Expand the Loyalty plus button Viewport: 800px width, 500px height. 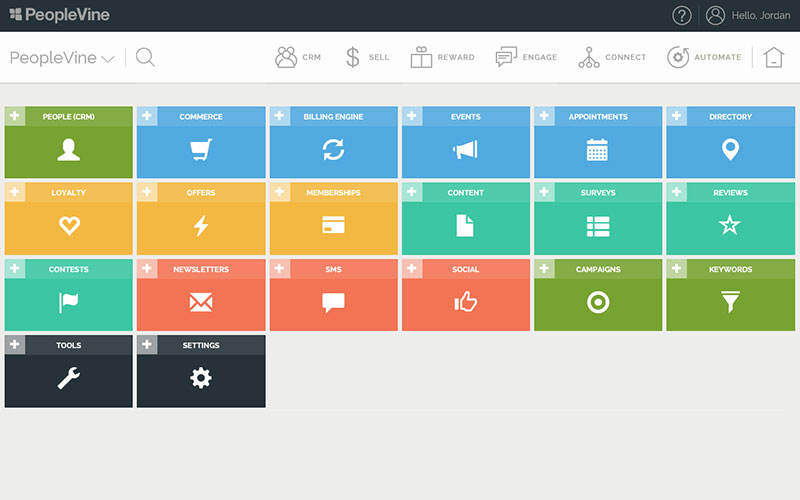click(x=15, y=192)
